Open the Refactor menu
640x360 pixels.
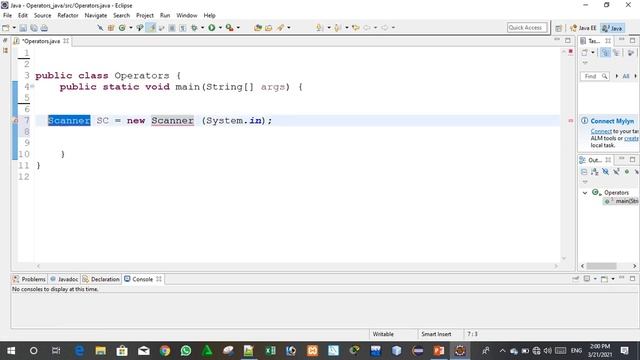coord(68,16)
